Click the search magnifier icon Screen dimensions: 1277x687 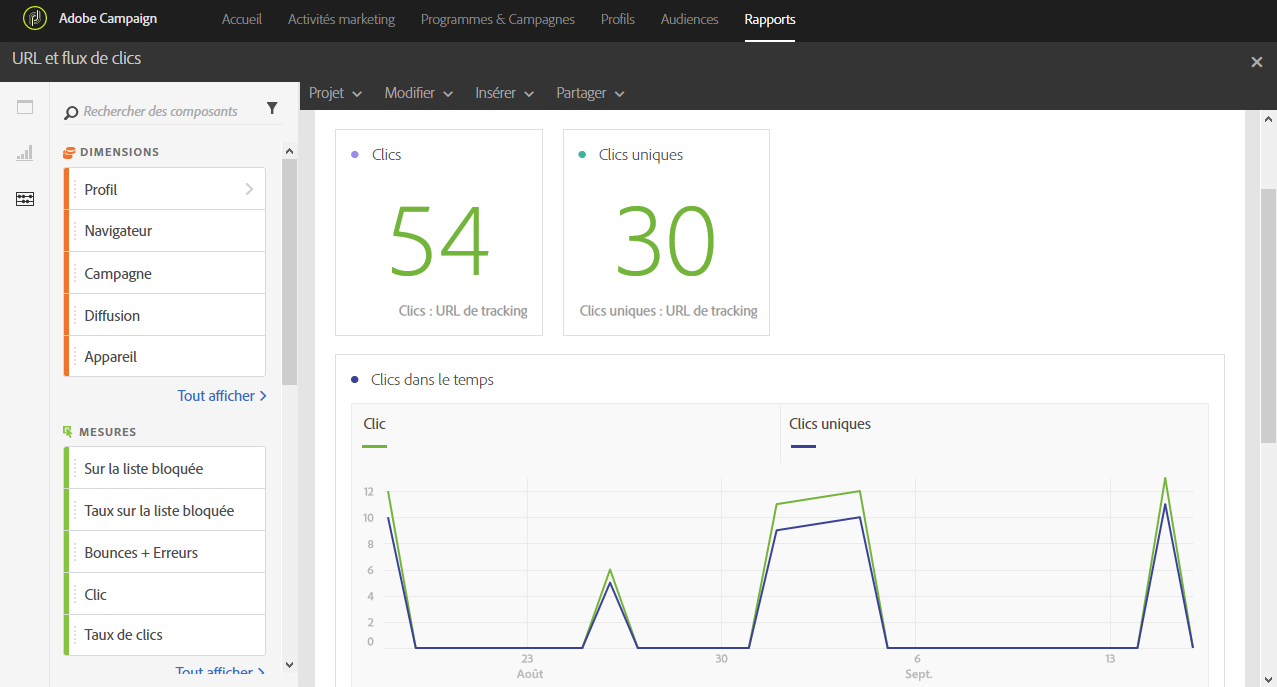pyautogui.click(x=71, y=112)
